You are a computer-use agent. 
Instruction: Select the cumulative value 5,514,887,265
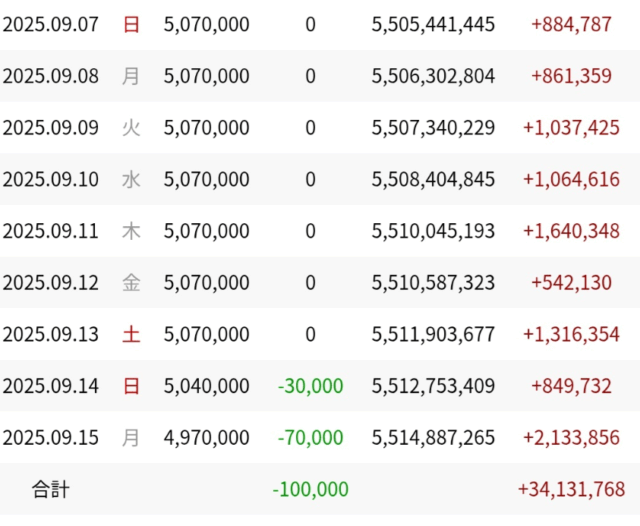point(433,438)
